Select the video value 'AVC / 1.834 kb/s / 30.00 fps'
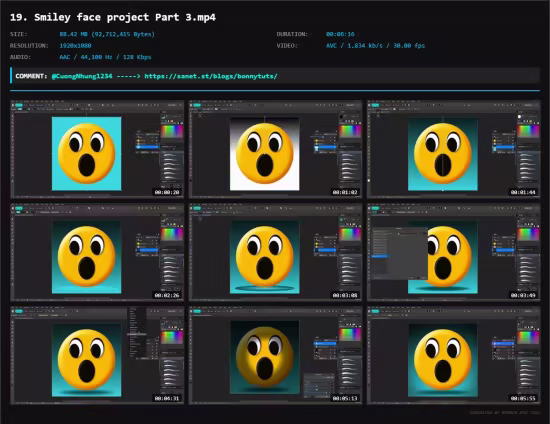This screenshot has width=550, height=424. click(x=375, y=46)
